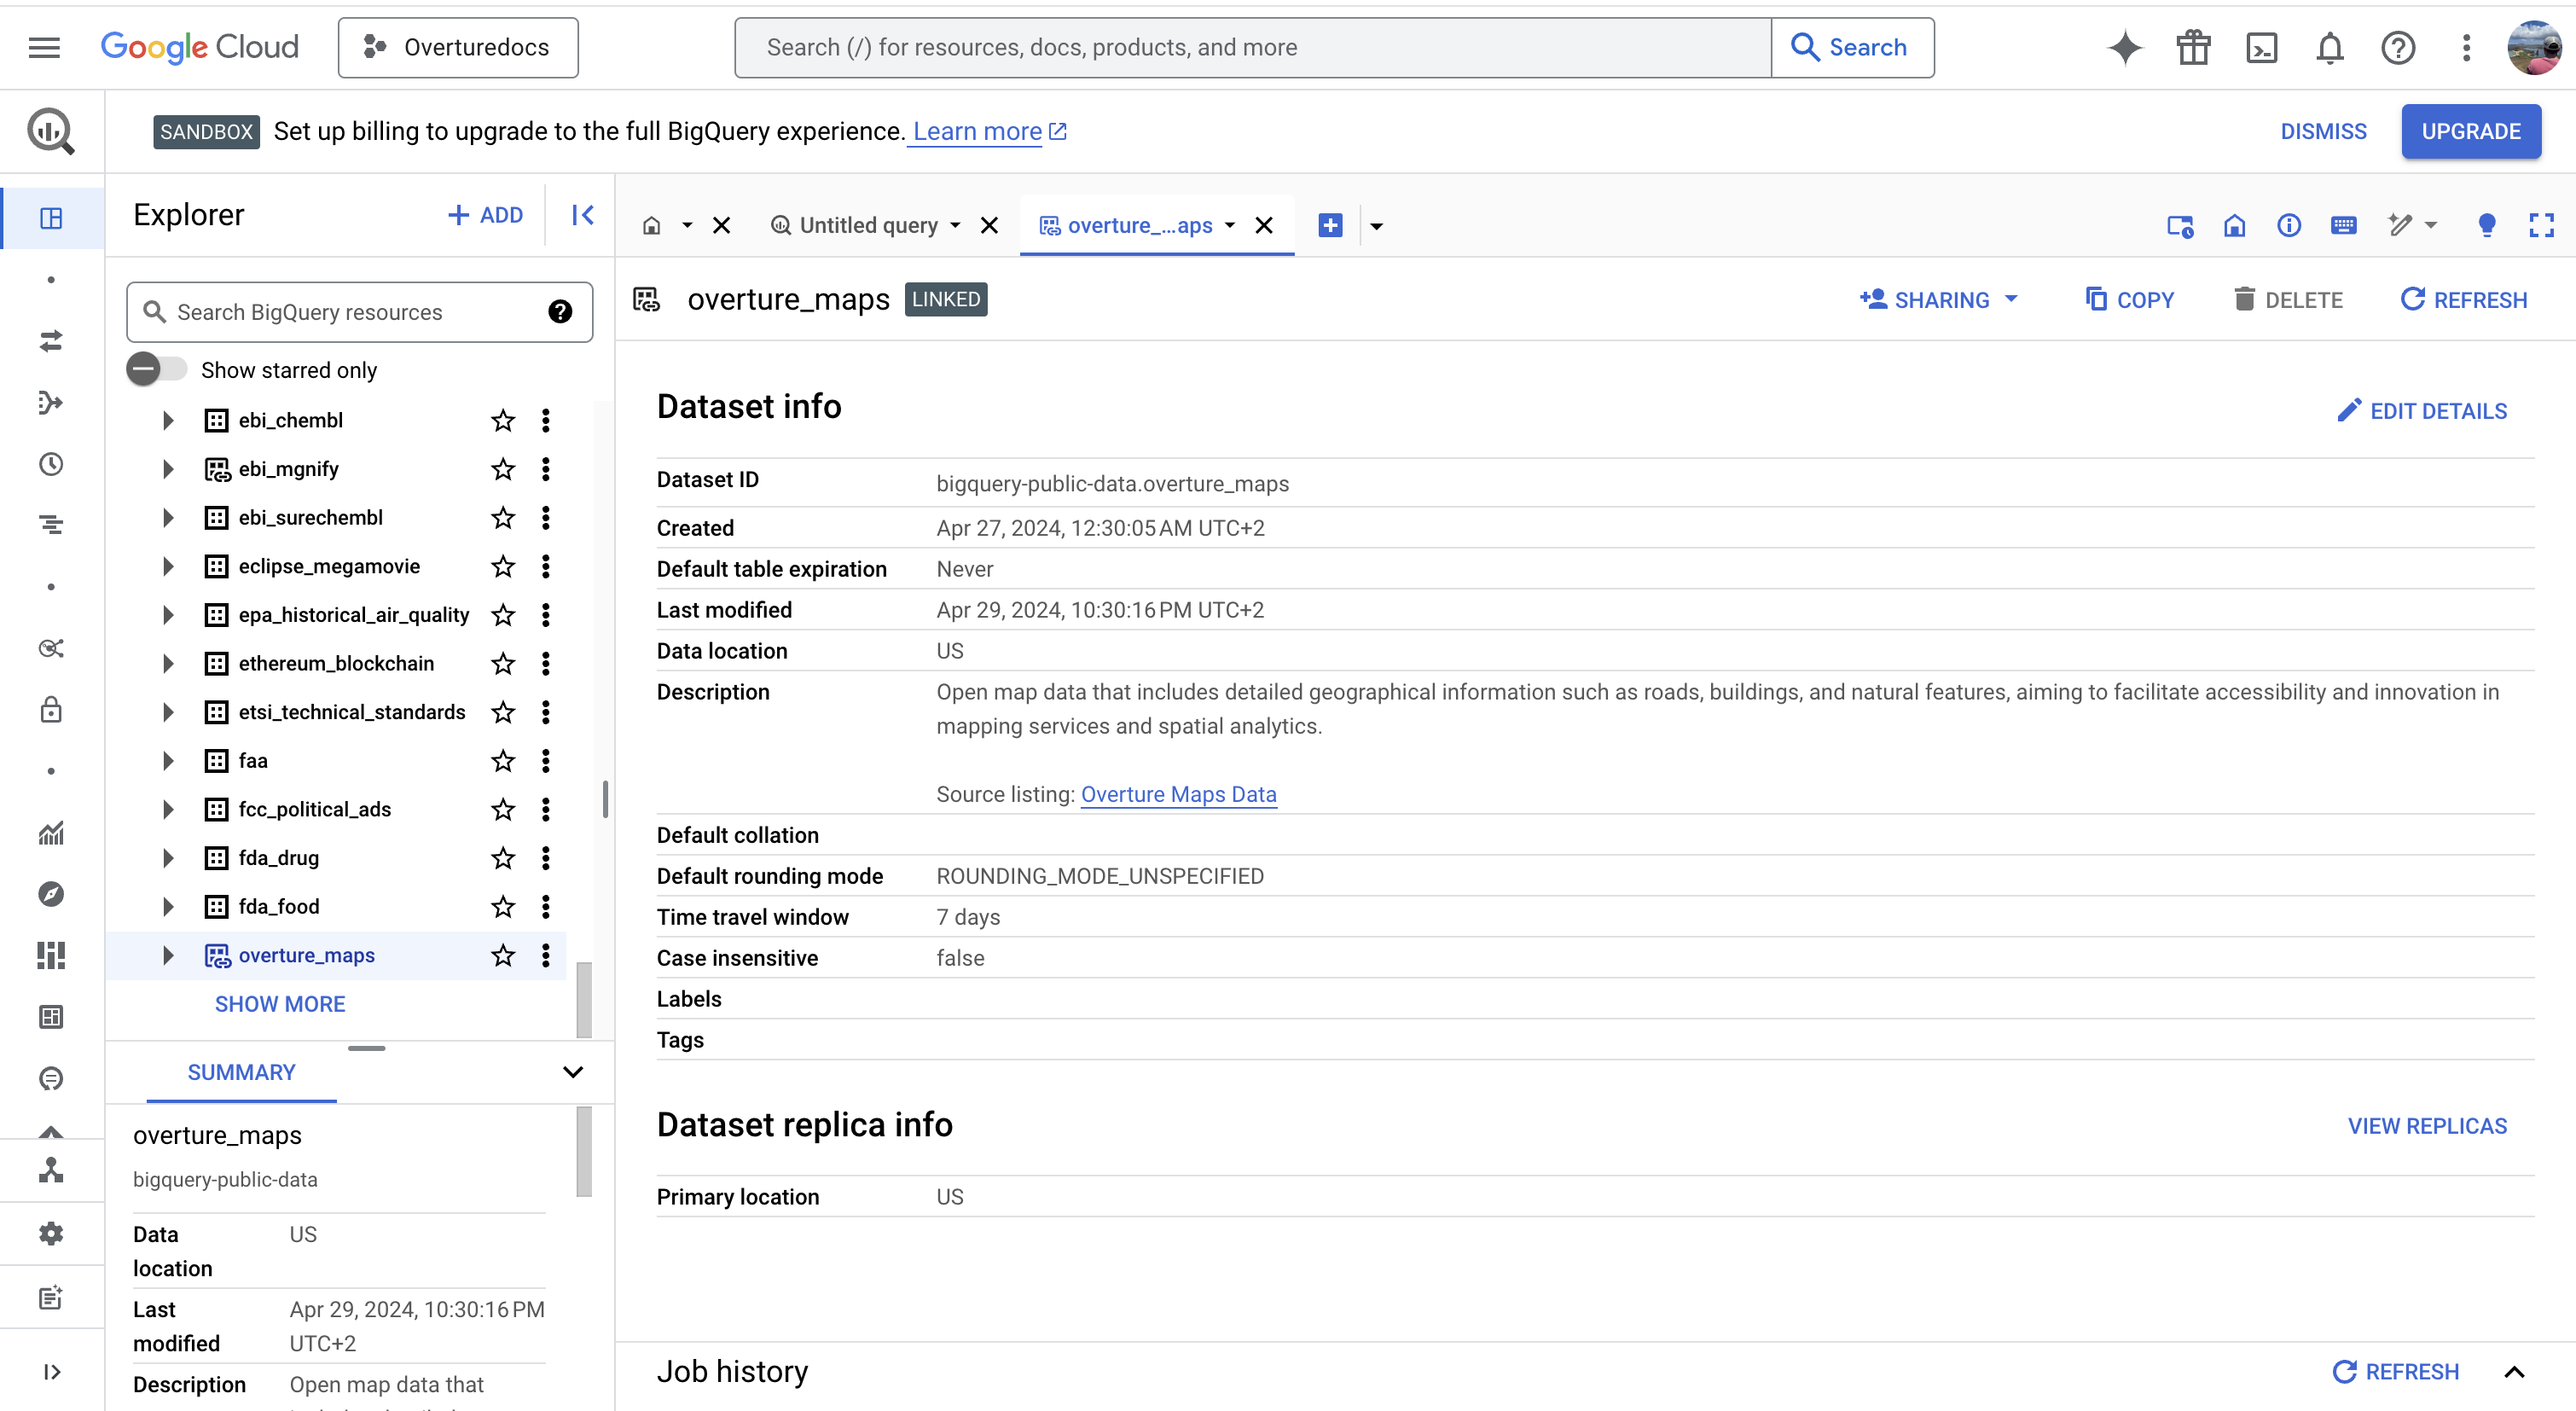
Task: Click EDIT DETAILS
Action: click(2422, 411)
